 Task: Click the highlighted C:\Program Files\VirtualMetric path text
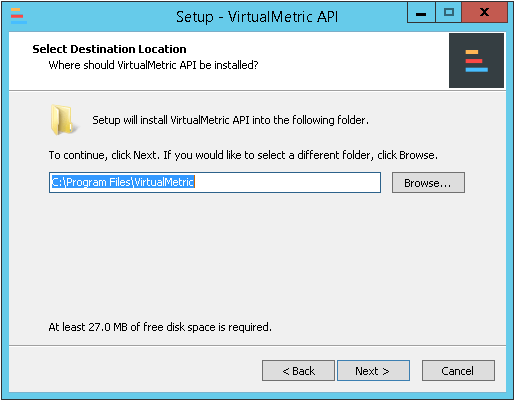(x=123, y=182)
